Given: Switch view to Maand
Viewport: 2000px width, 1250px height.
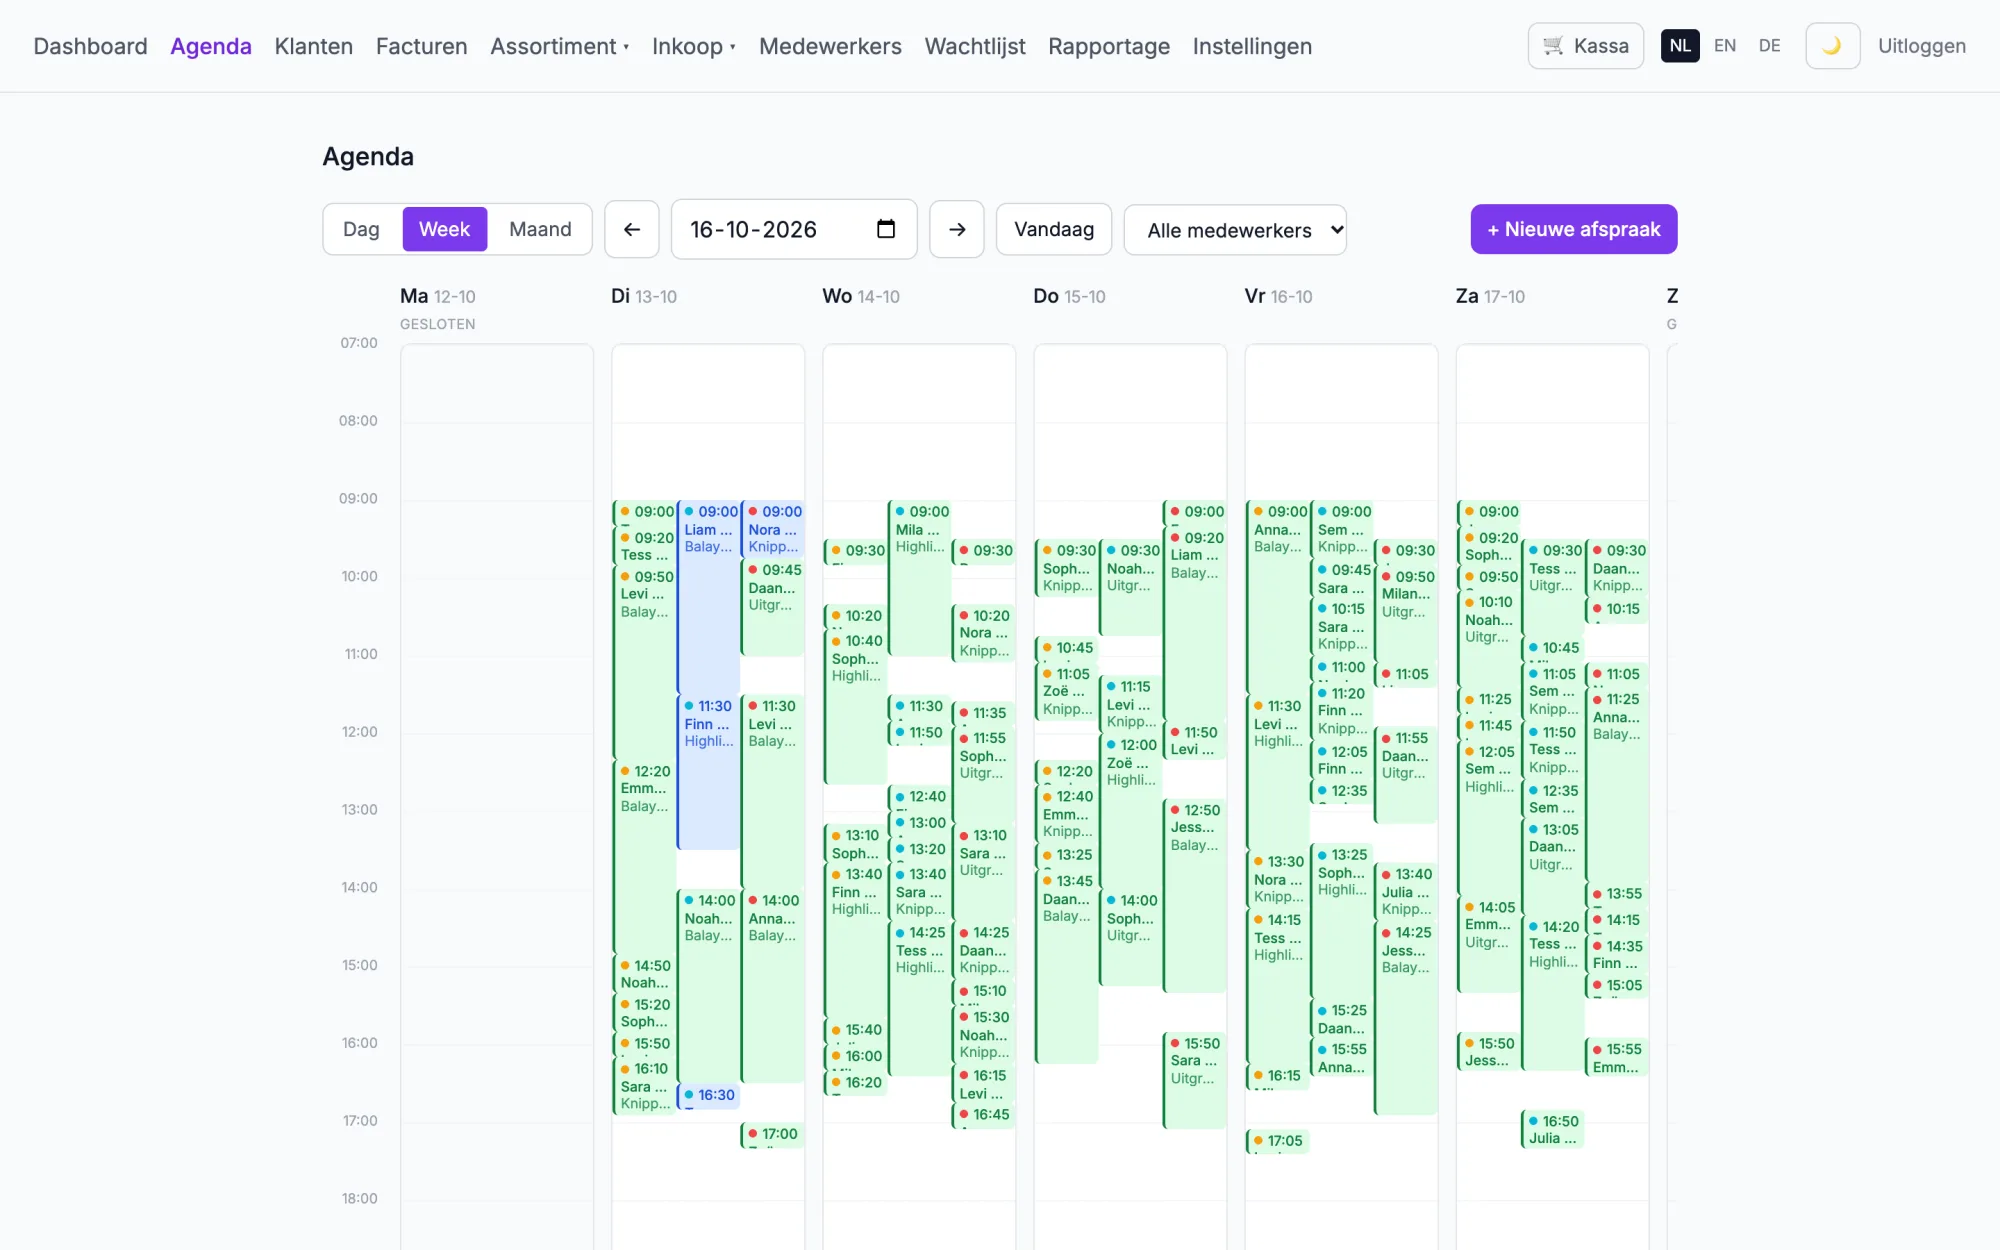Looking at the screenshot, I should pyautogui.click(x=540, y=229).
